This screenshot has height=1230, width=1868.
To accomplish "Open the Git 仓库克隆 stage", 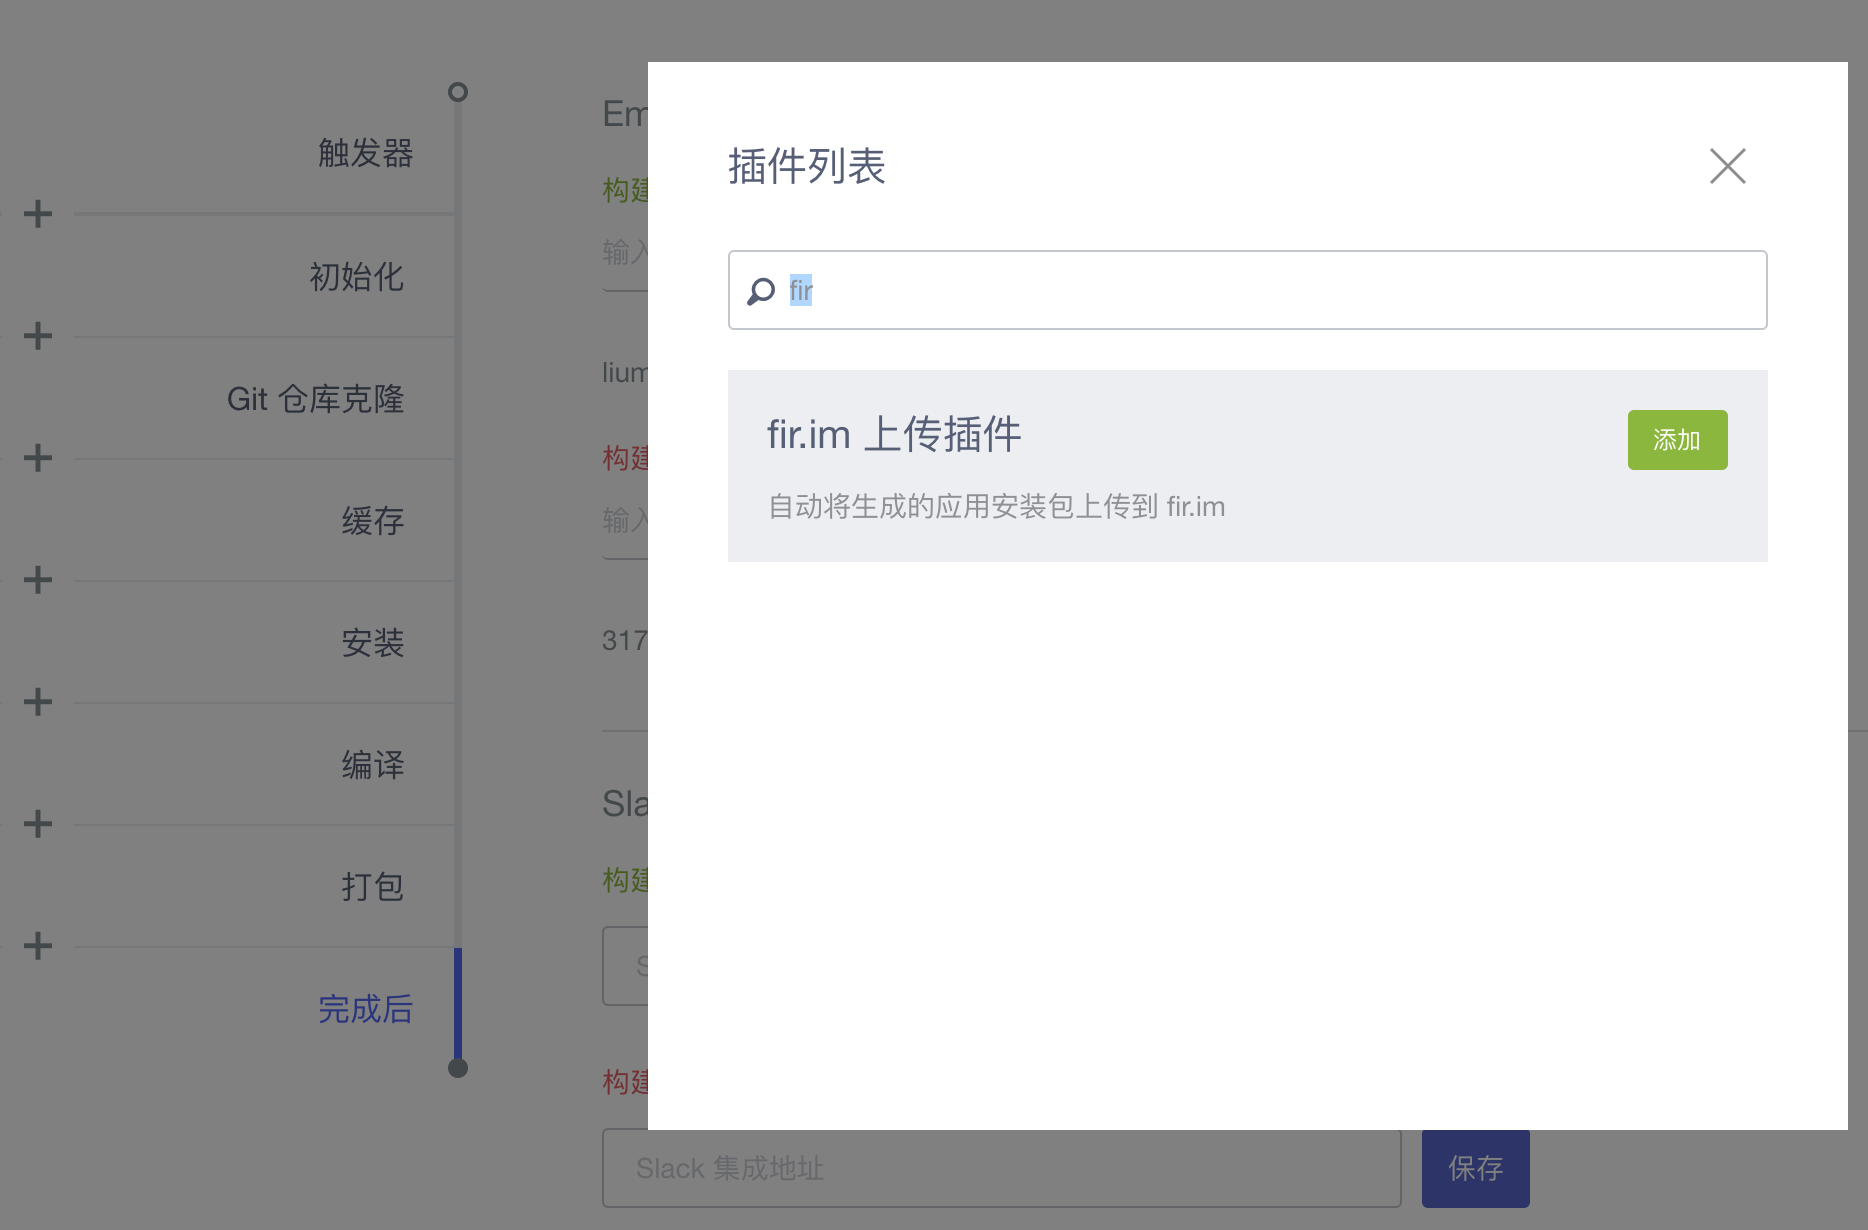I will point(315,399).
